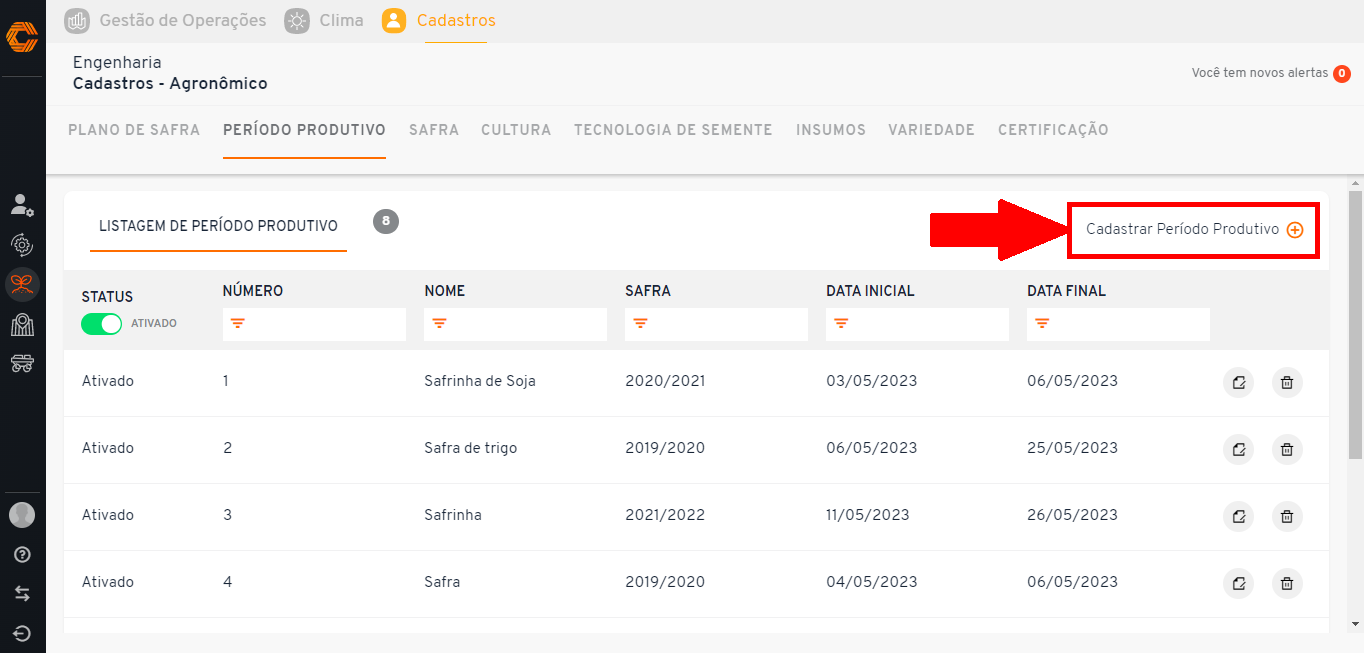1367x653 pixels.
Task: Click the scrollbar up arrow
Action: [x=1356, y=185]
